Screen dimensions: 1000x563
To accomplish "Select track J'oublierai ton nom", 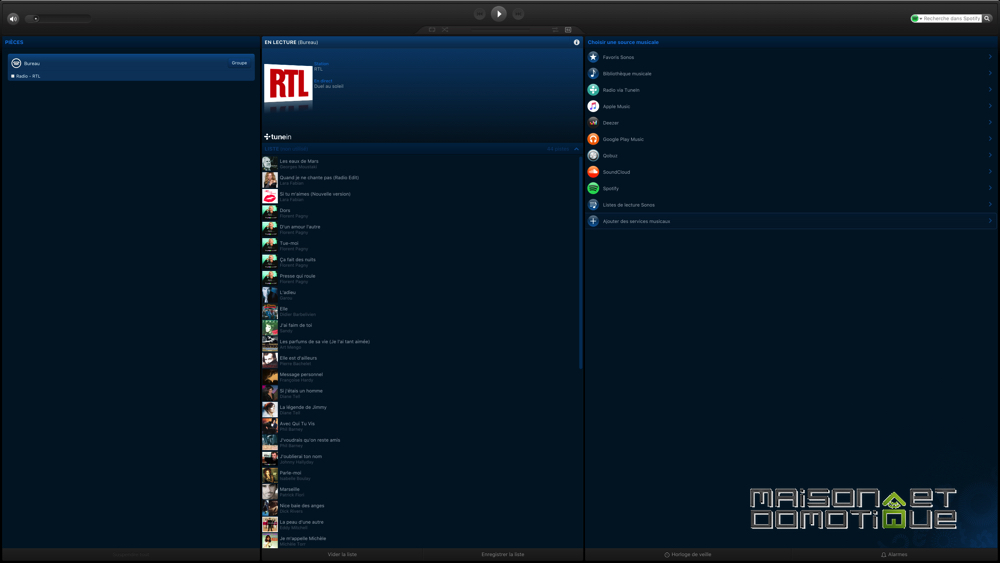I will (421, 458).
